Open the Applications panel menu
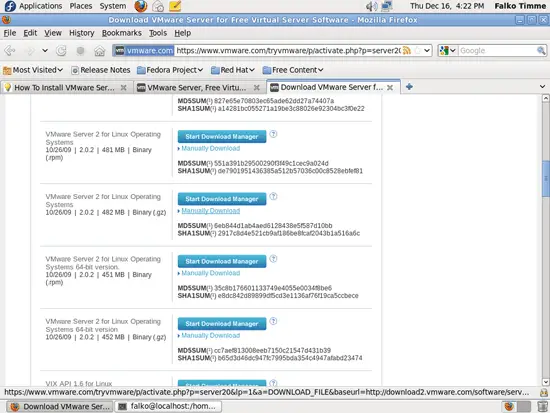The width and height of the screenshot is (550, 413). [40, 6]
